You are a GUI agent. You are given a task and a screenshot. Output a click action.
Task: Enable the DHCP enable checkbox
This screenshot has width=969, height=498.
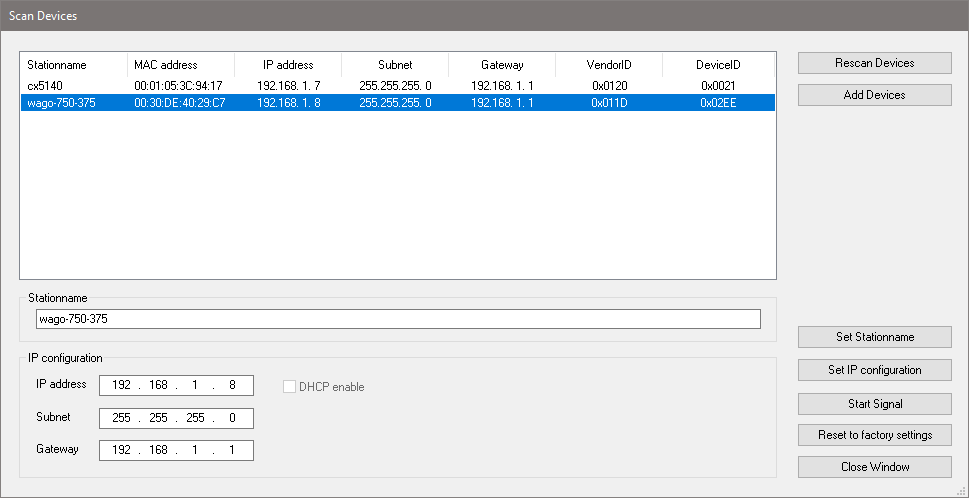point(290,387)
